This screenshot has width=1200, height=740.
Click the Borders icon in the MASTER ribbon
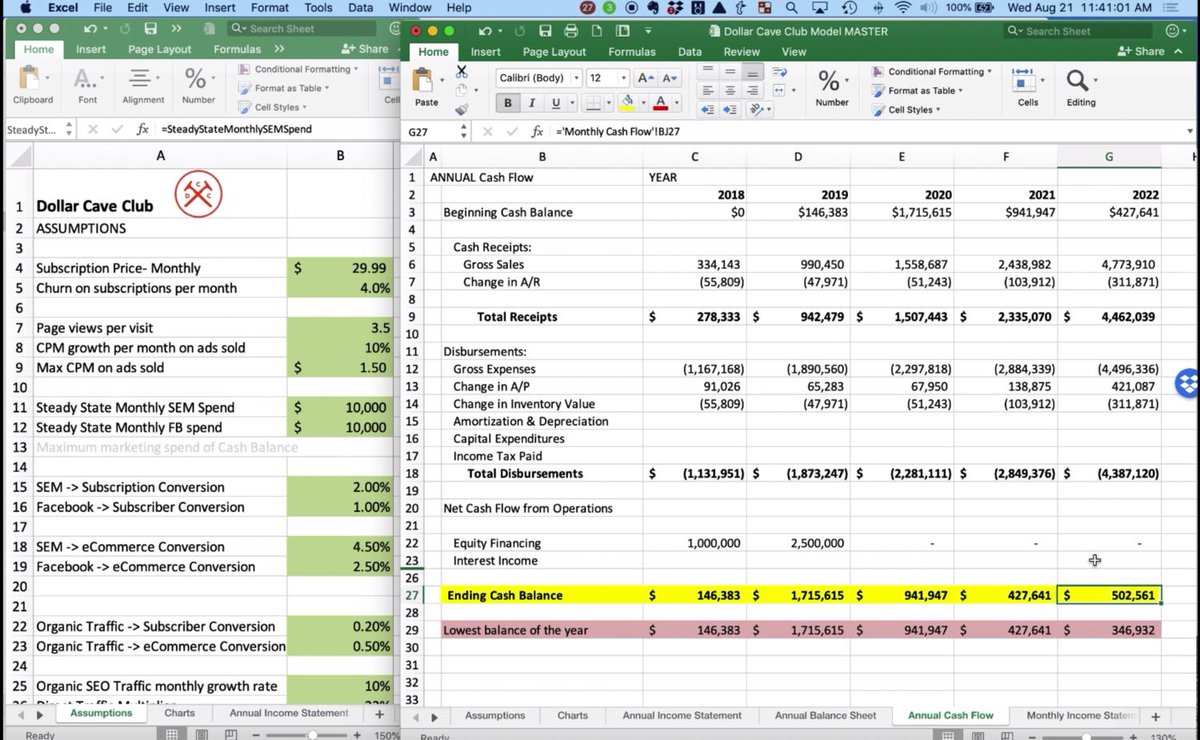[x=593, y=103]
